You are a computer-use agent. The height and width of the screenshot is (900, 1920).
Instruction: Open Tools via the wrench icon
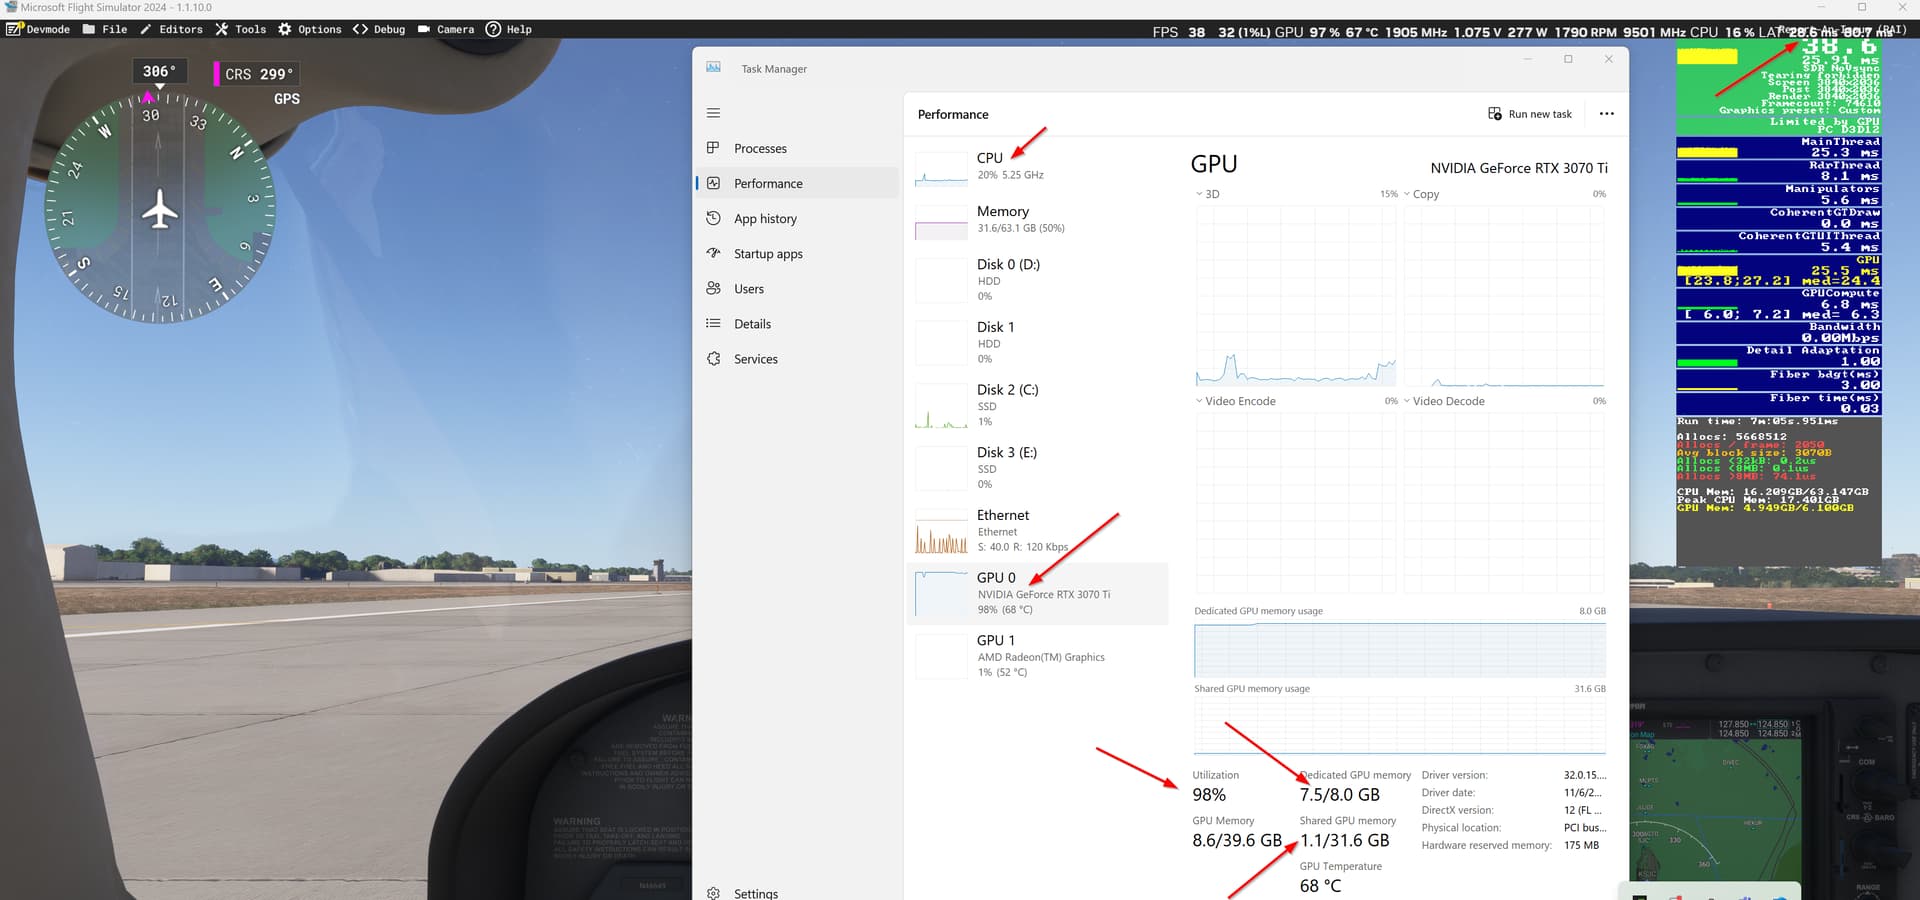[222, 29]
